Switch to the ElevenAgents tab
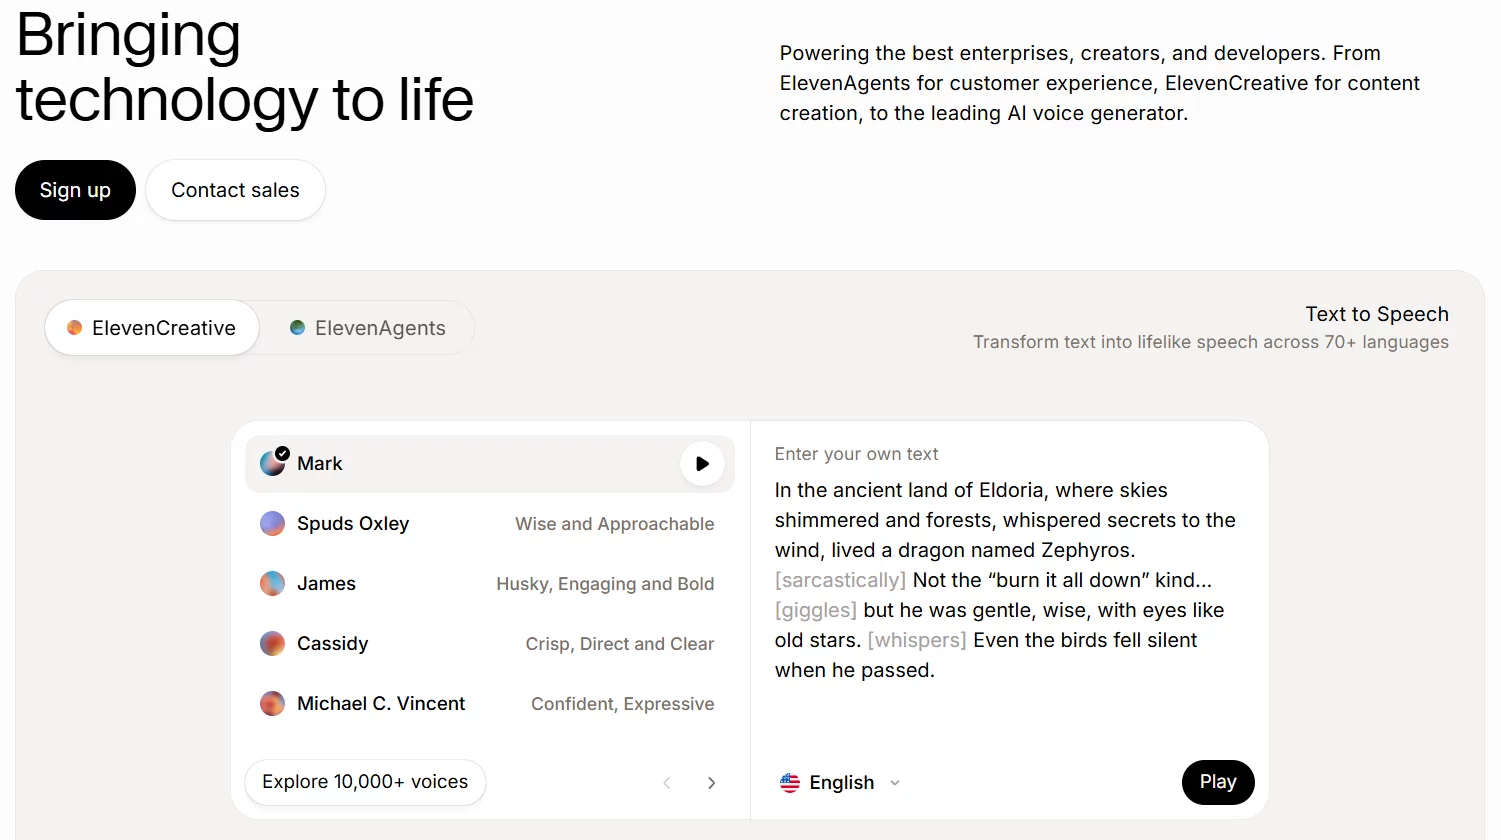 pos(367,328)
